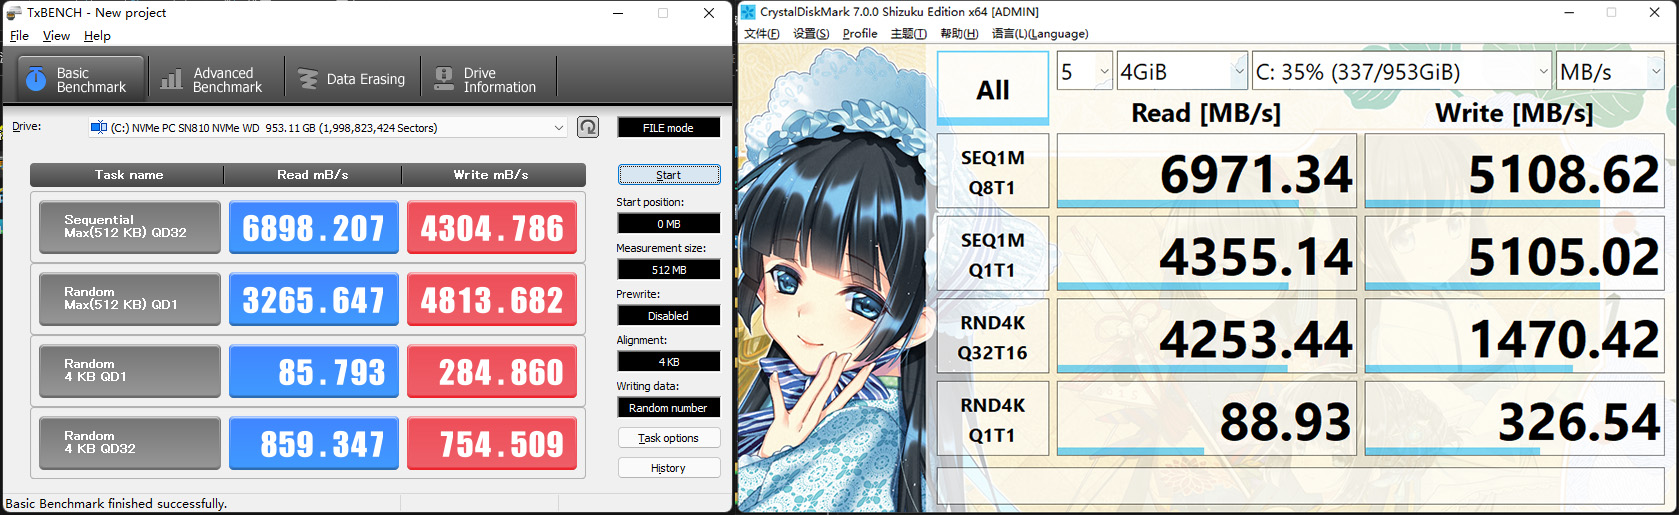Image resolution: width=1679 pixels, height=515 pixels.
Task: Open CrystalDiskMark 主题(T) menu
Action: 908,34
